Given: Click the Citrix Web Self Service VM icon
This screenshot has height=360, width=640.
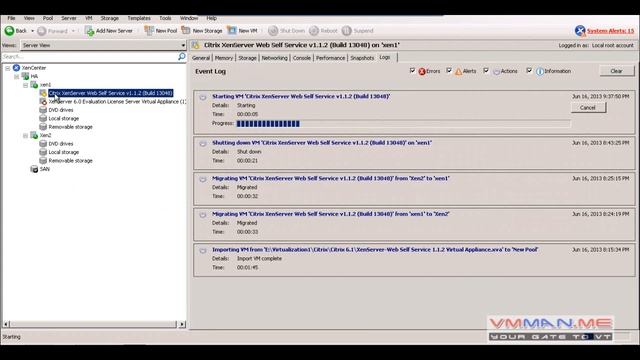Looking at the screenshot, I should point(43,93).
